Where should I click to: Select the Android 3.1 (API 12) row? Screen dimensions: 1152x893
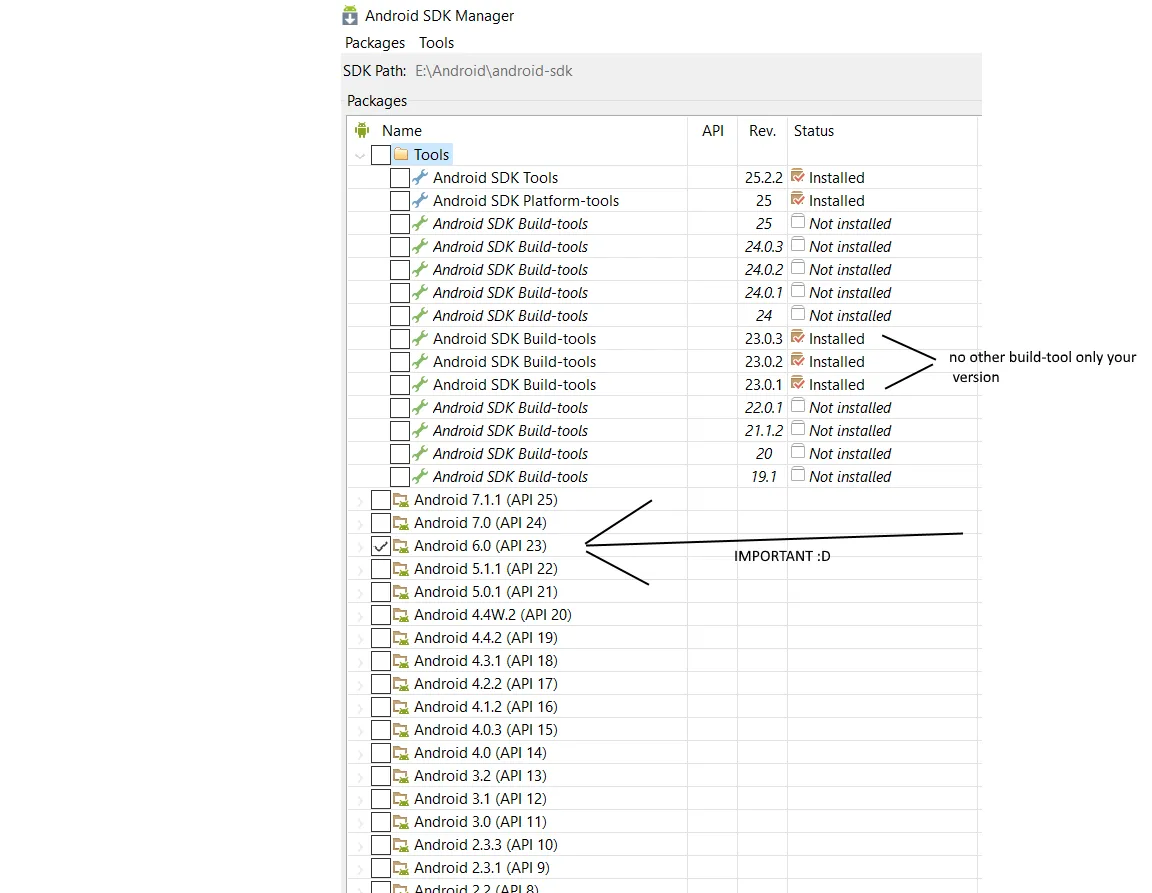point(664,799)
